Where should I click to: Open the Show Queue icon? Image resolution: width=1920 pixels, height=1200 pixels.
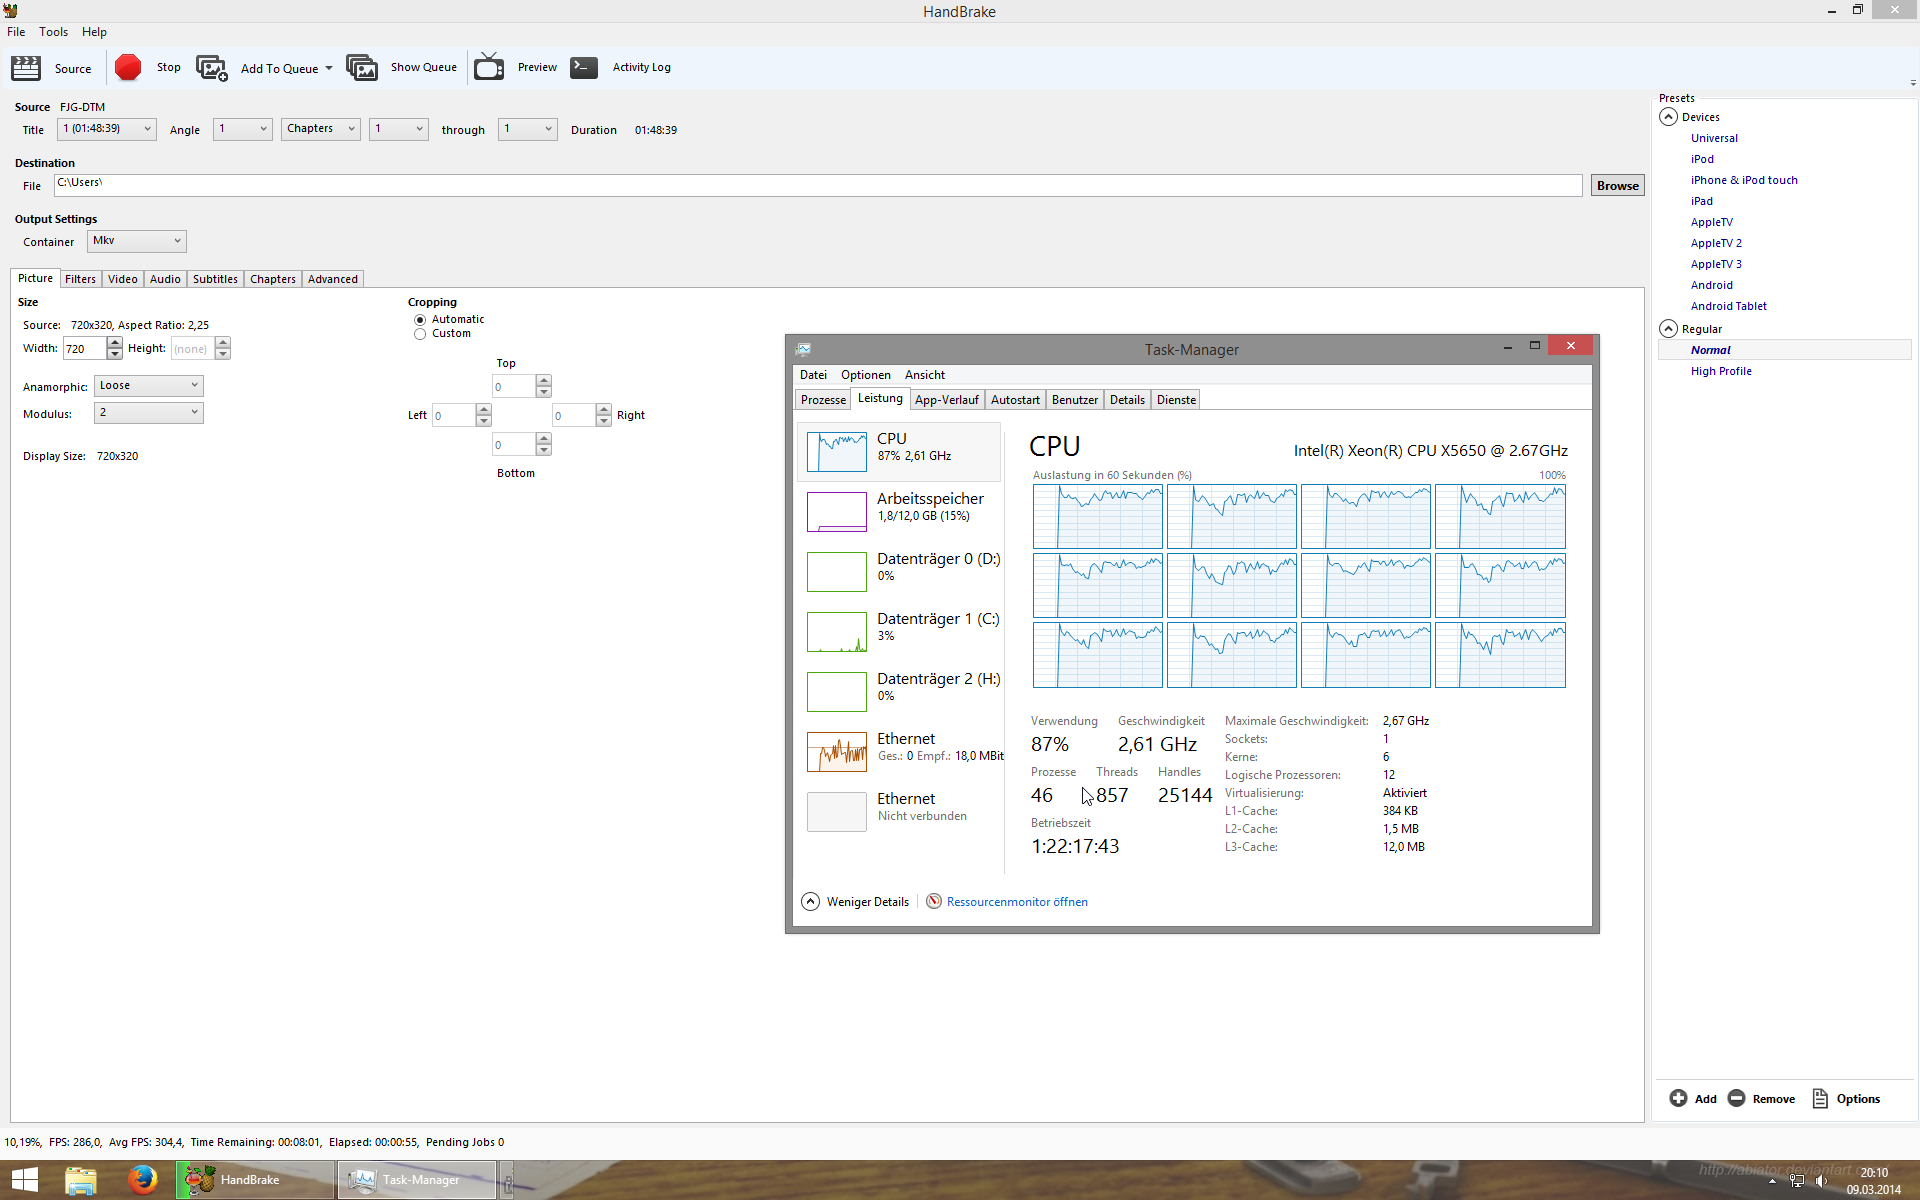(x=362, y=68)
